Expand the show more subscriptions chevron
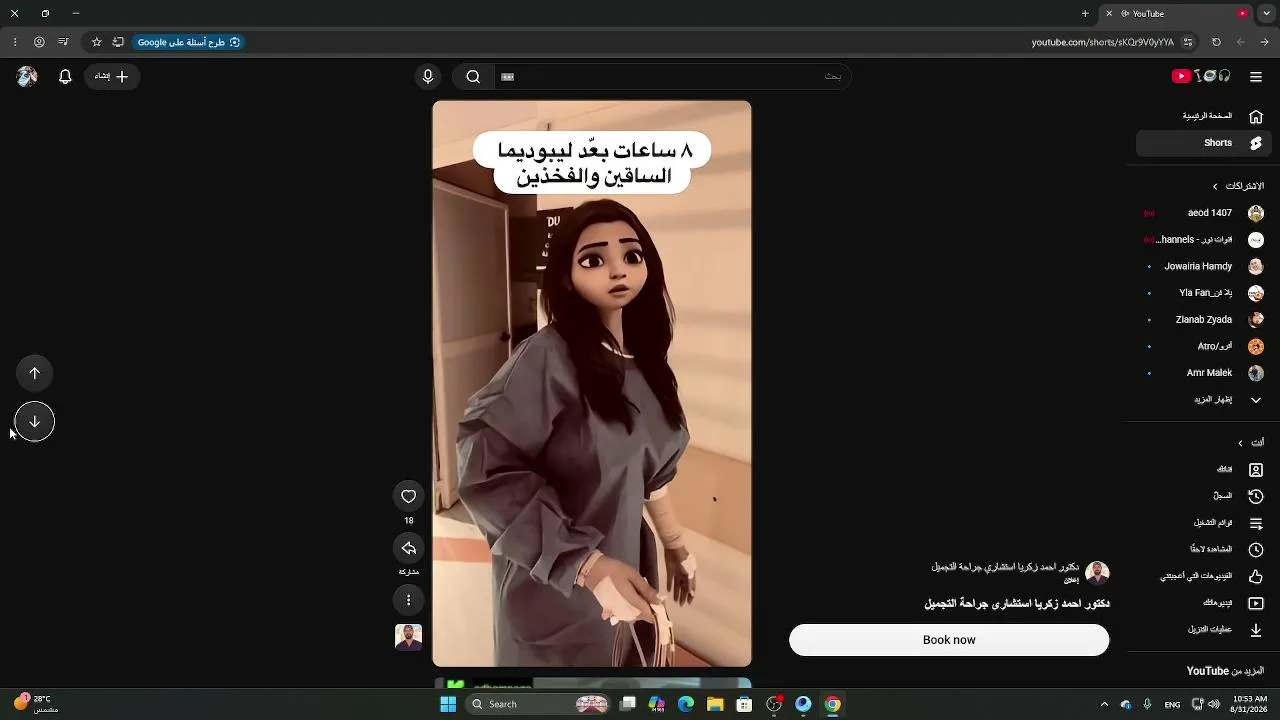 [1204, 400]
